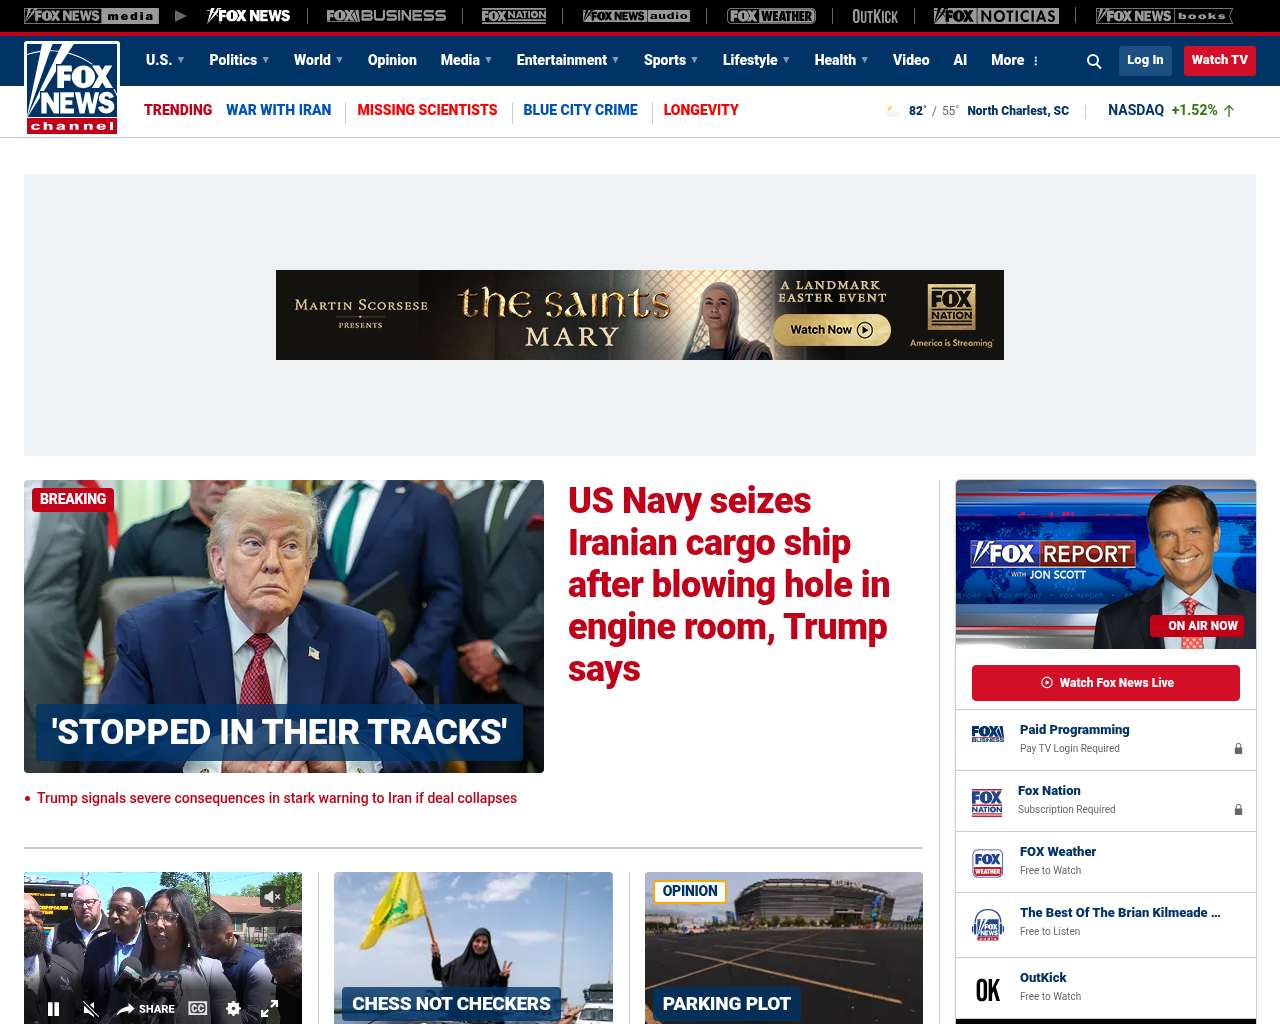Image resolution: width=1280 pixels, height=1024 pixels.
Task: Click the green NASDAQ up arrow
Action: pos(1229,111)
